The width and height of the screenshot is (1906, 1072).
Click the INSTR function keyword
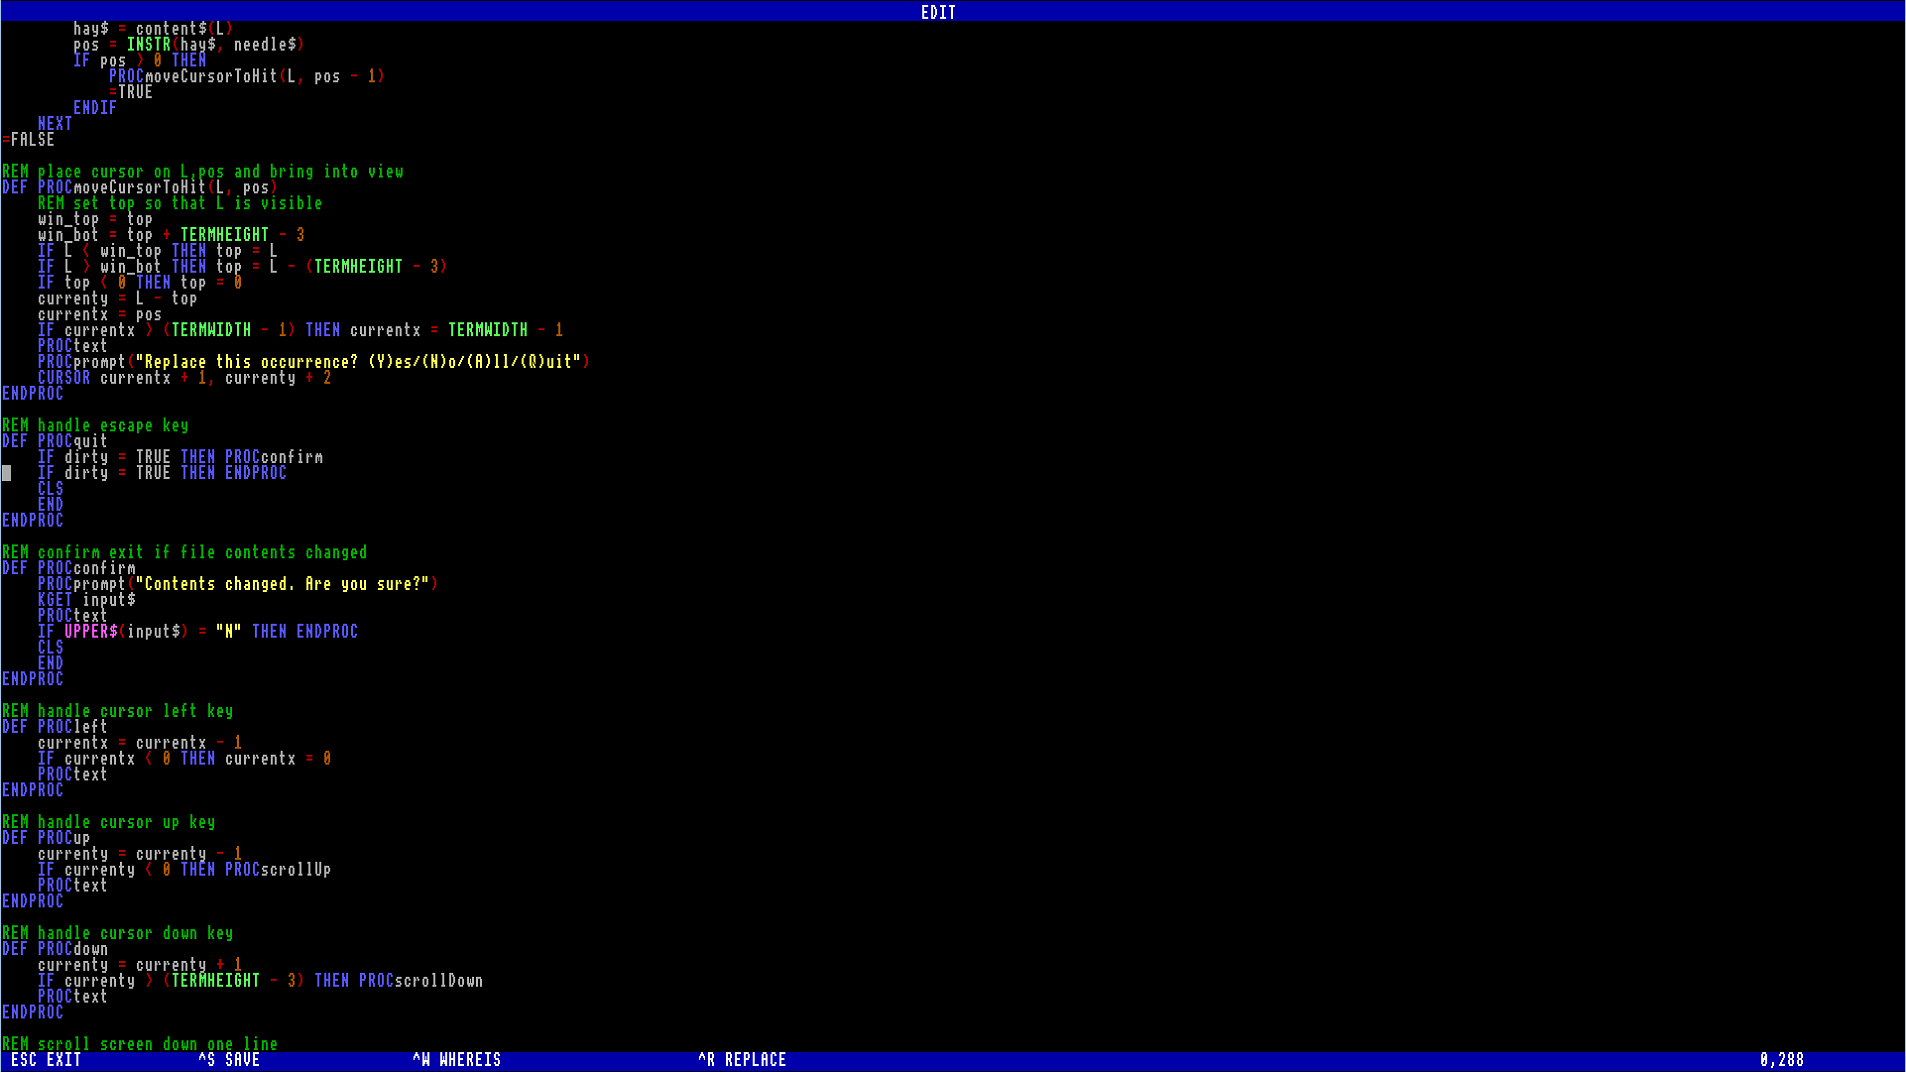click(x=148, y=45)
